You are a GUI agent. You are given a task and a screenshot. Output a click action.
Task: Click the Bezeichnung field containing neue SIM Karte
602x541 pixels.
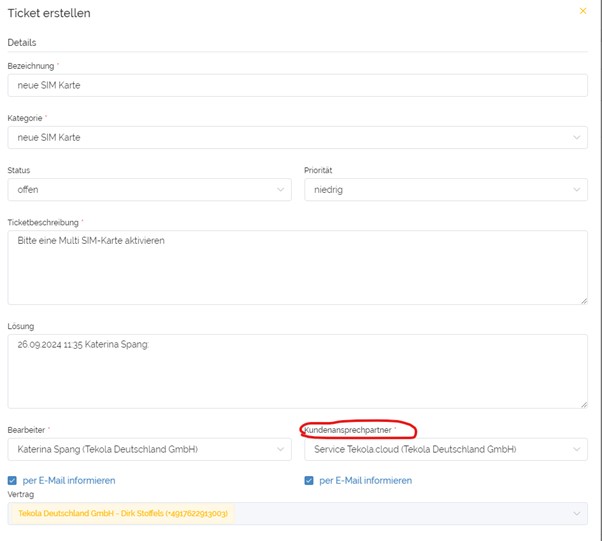coord(297,85)
